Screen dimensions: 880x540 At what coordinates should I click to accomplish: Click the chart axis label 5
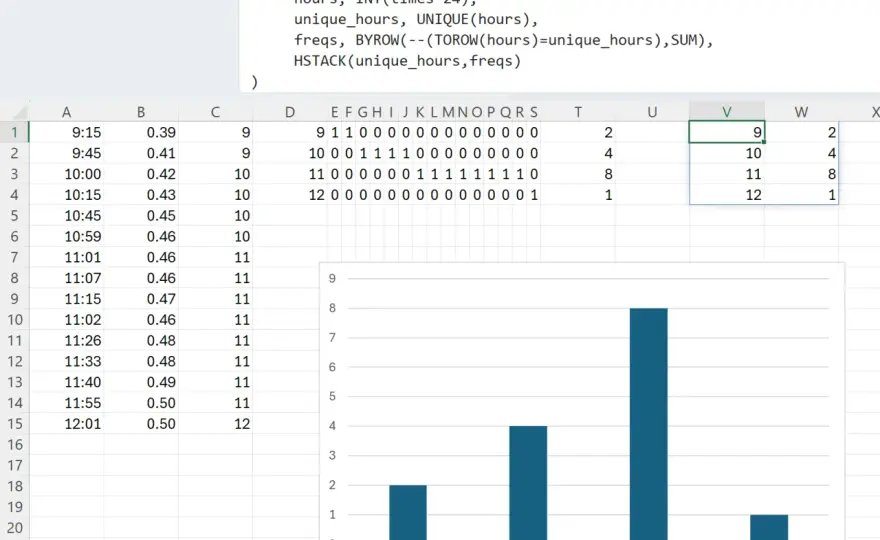pos(332,396)
